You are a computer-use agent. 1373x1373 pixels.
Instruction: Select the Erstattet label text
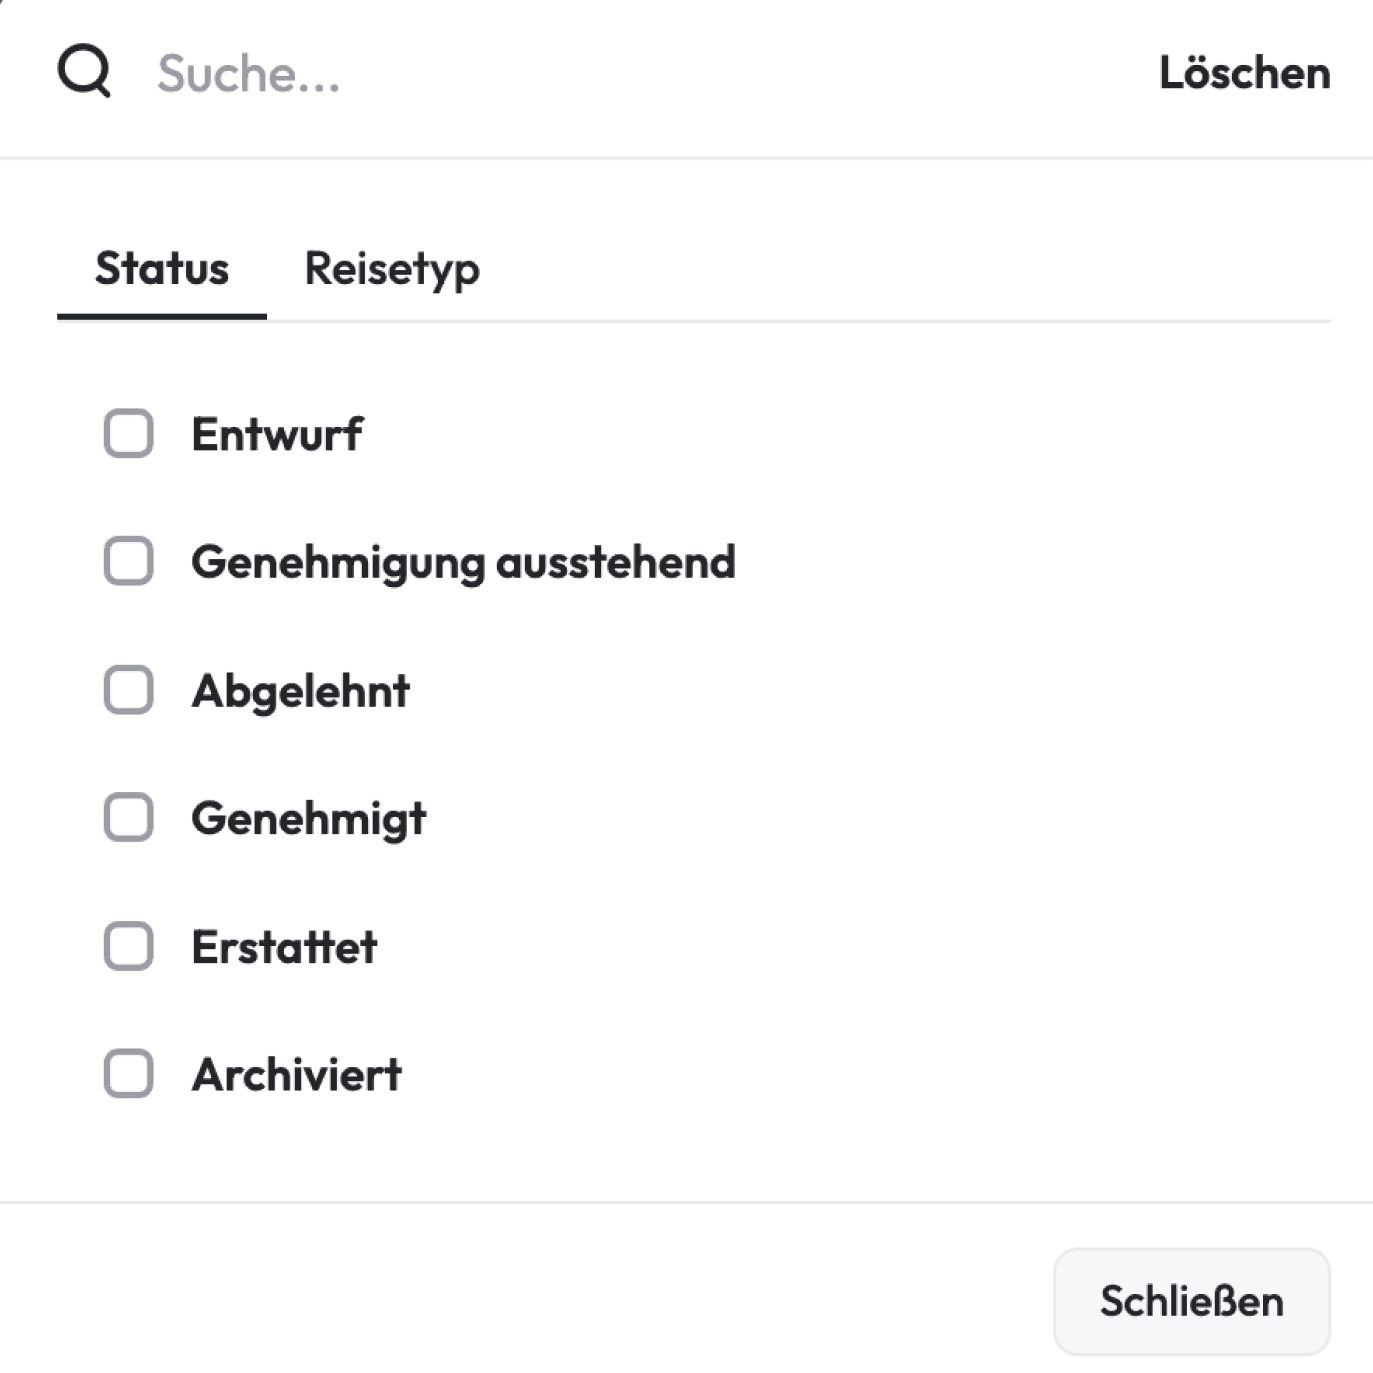click(283, 947)
